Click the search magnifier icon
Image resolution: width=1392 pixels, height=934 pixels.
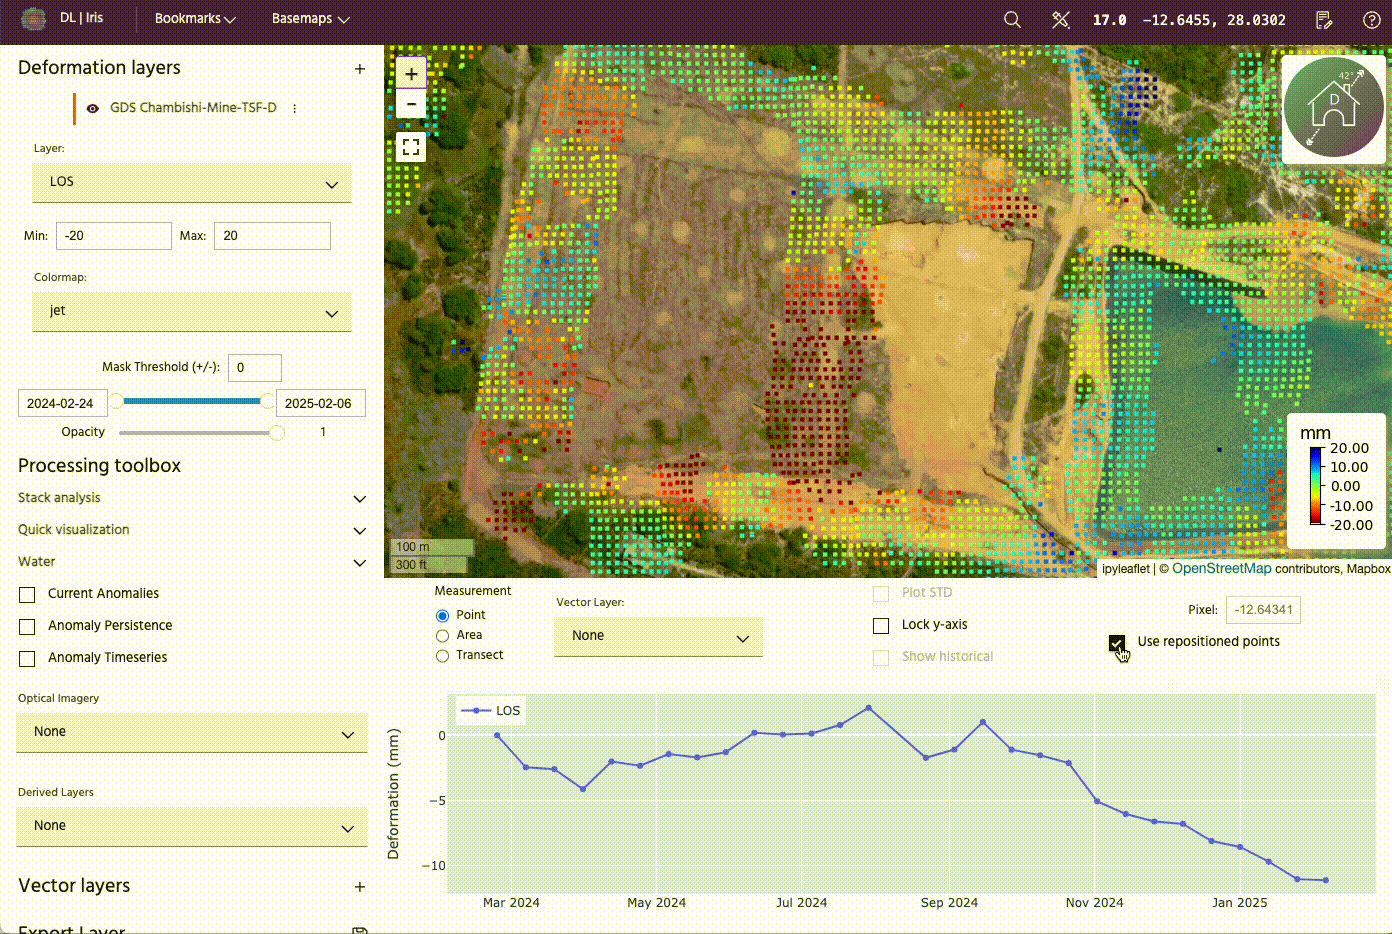tap(1012, 20)
